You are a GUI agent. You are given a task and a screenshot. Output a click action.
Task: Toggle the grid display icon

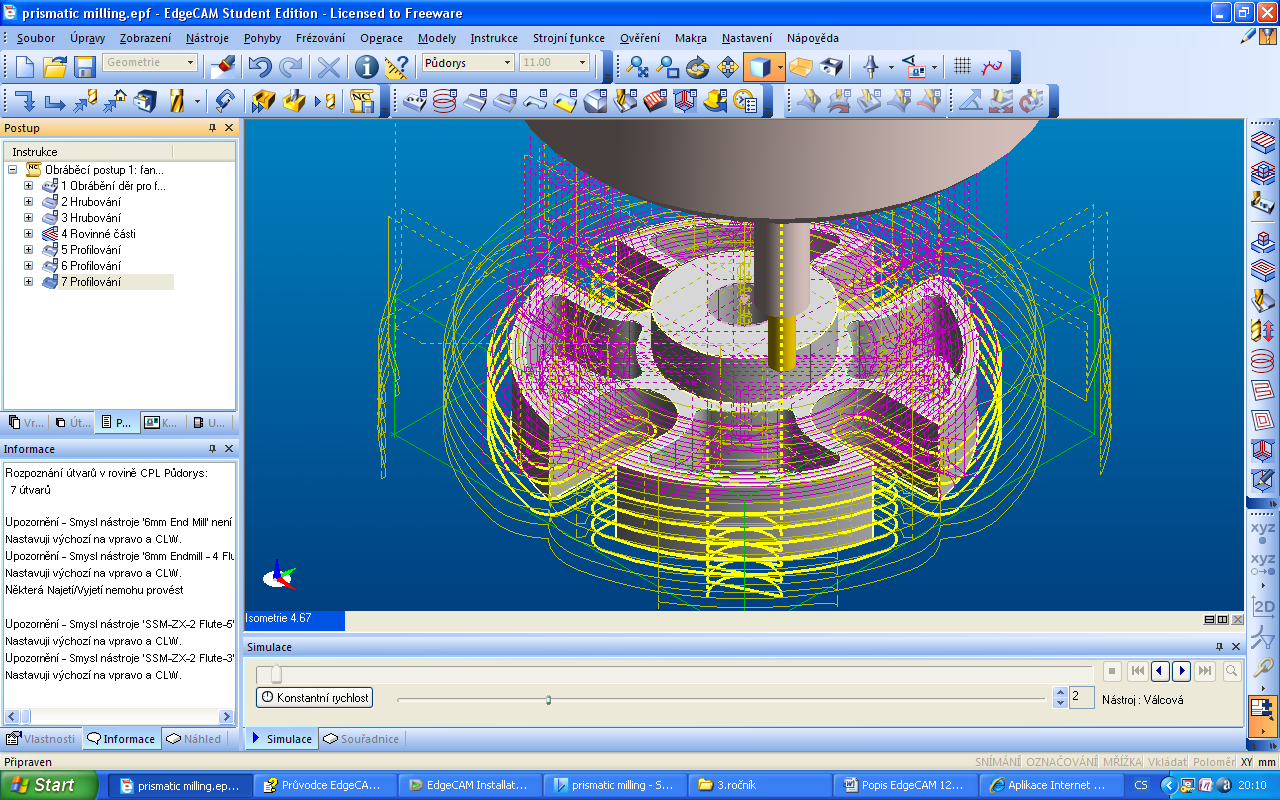coord(962,67)
